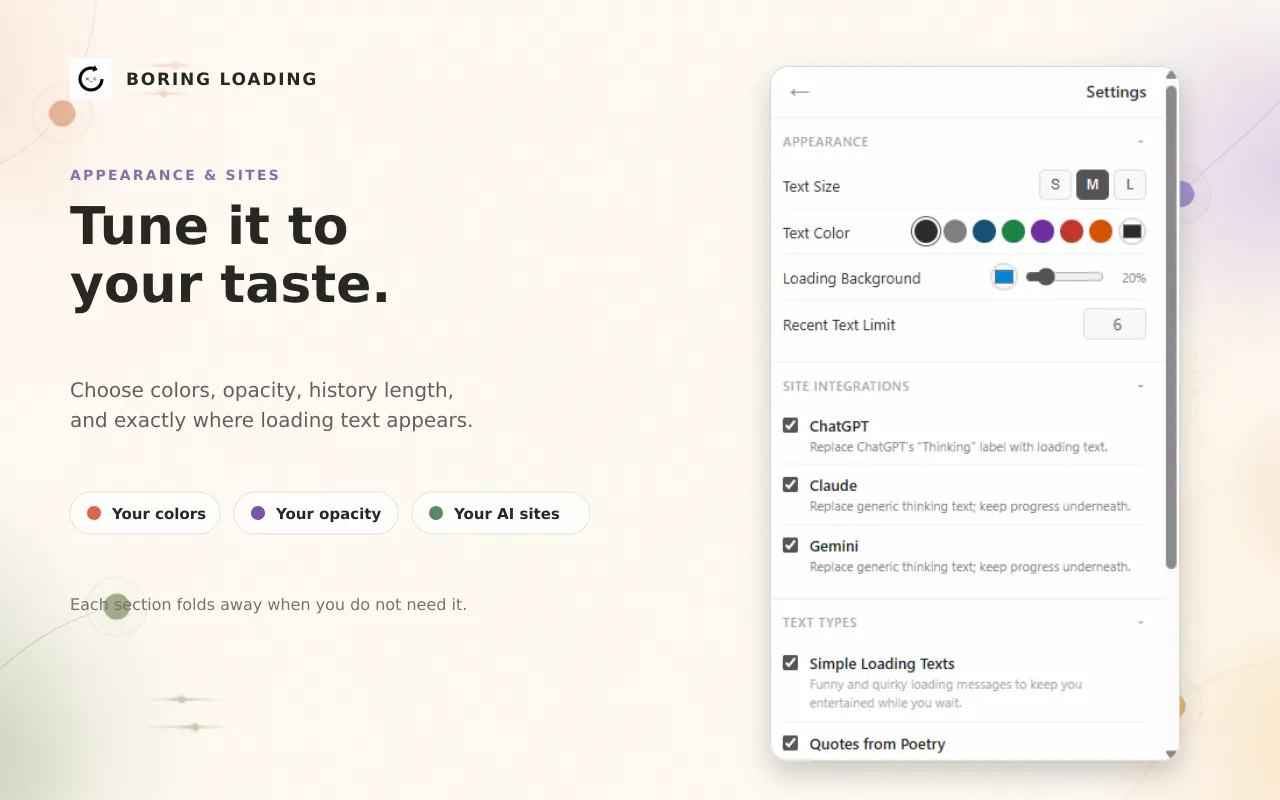This screenshot has width=1280, height=800.
Task: Click ChatGPT's Thinking label description text
Action: pos(958,447)
